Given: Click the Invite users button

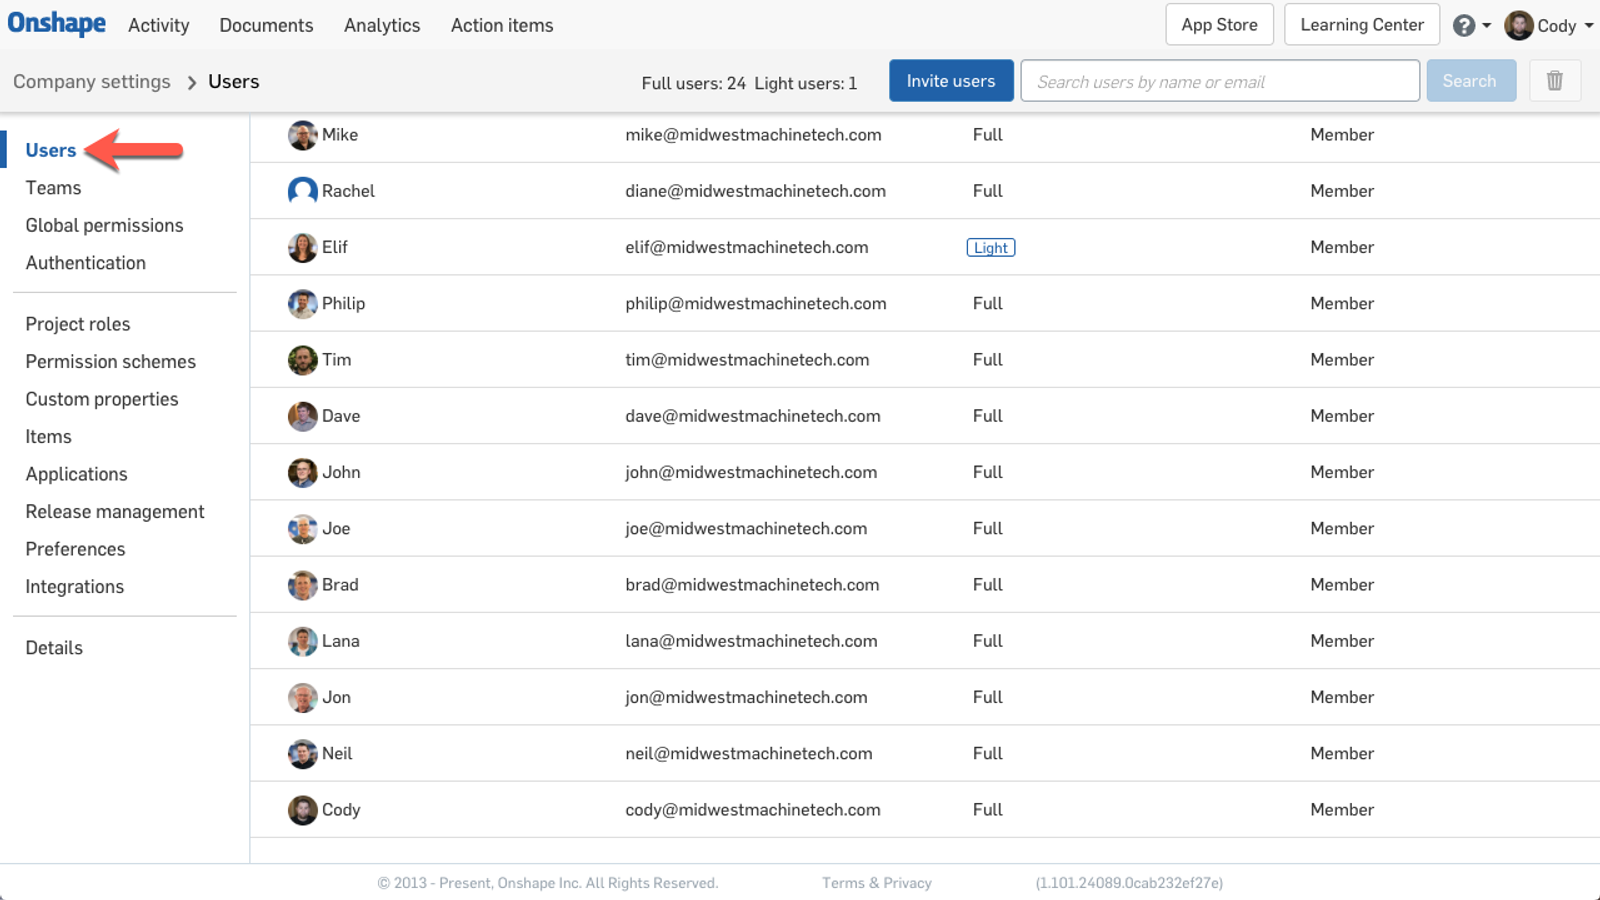Looking at the screenshot, I should pyautogui.click(x=950, y=80).
